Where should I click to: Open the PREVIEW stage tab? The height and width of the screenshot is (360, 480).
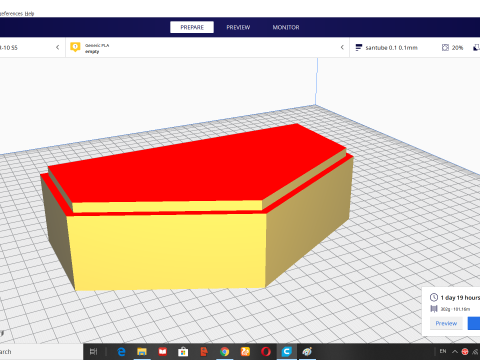click(x=238, y=27)
